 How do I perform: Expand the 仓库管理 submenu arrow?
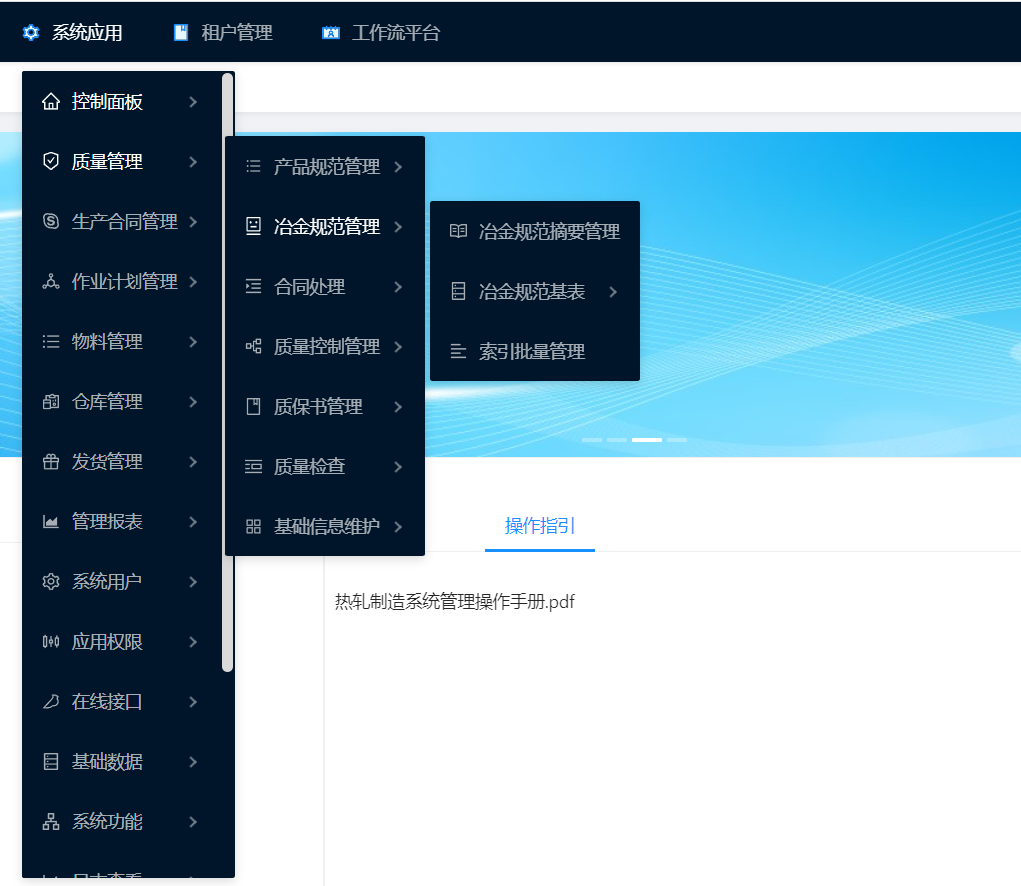click(x=193, y=402)
